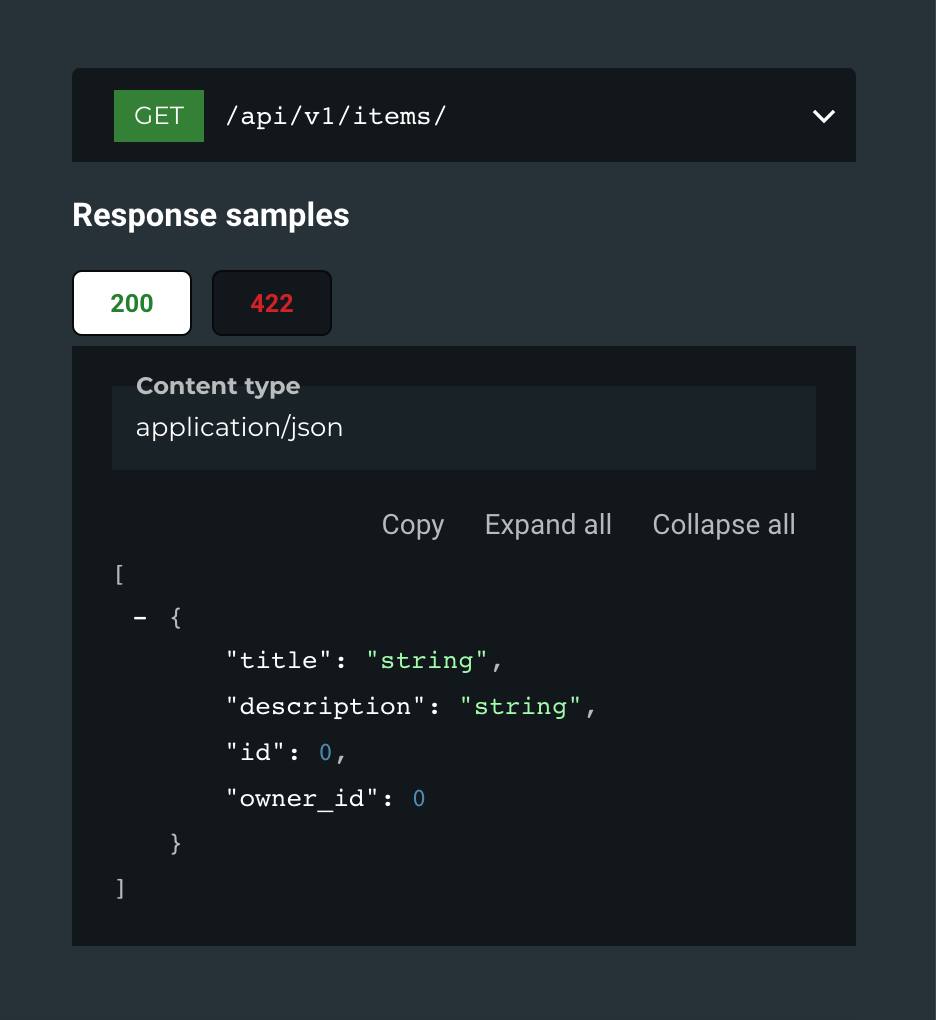Click the owner_id value 0

tap(419, 799)
